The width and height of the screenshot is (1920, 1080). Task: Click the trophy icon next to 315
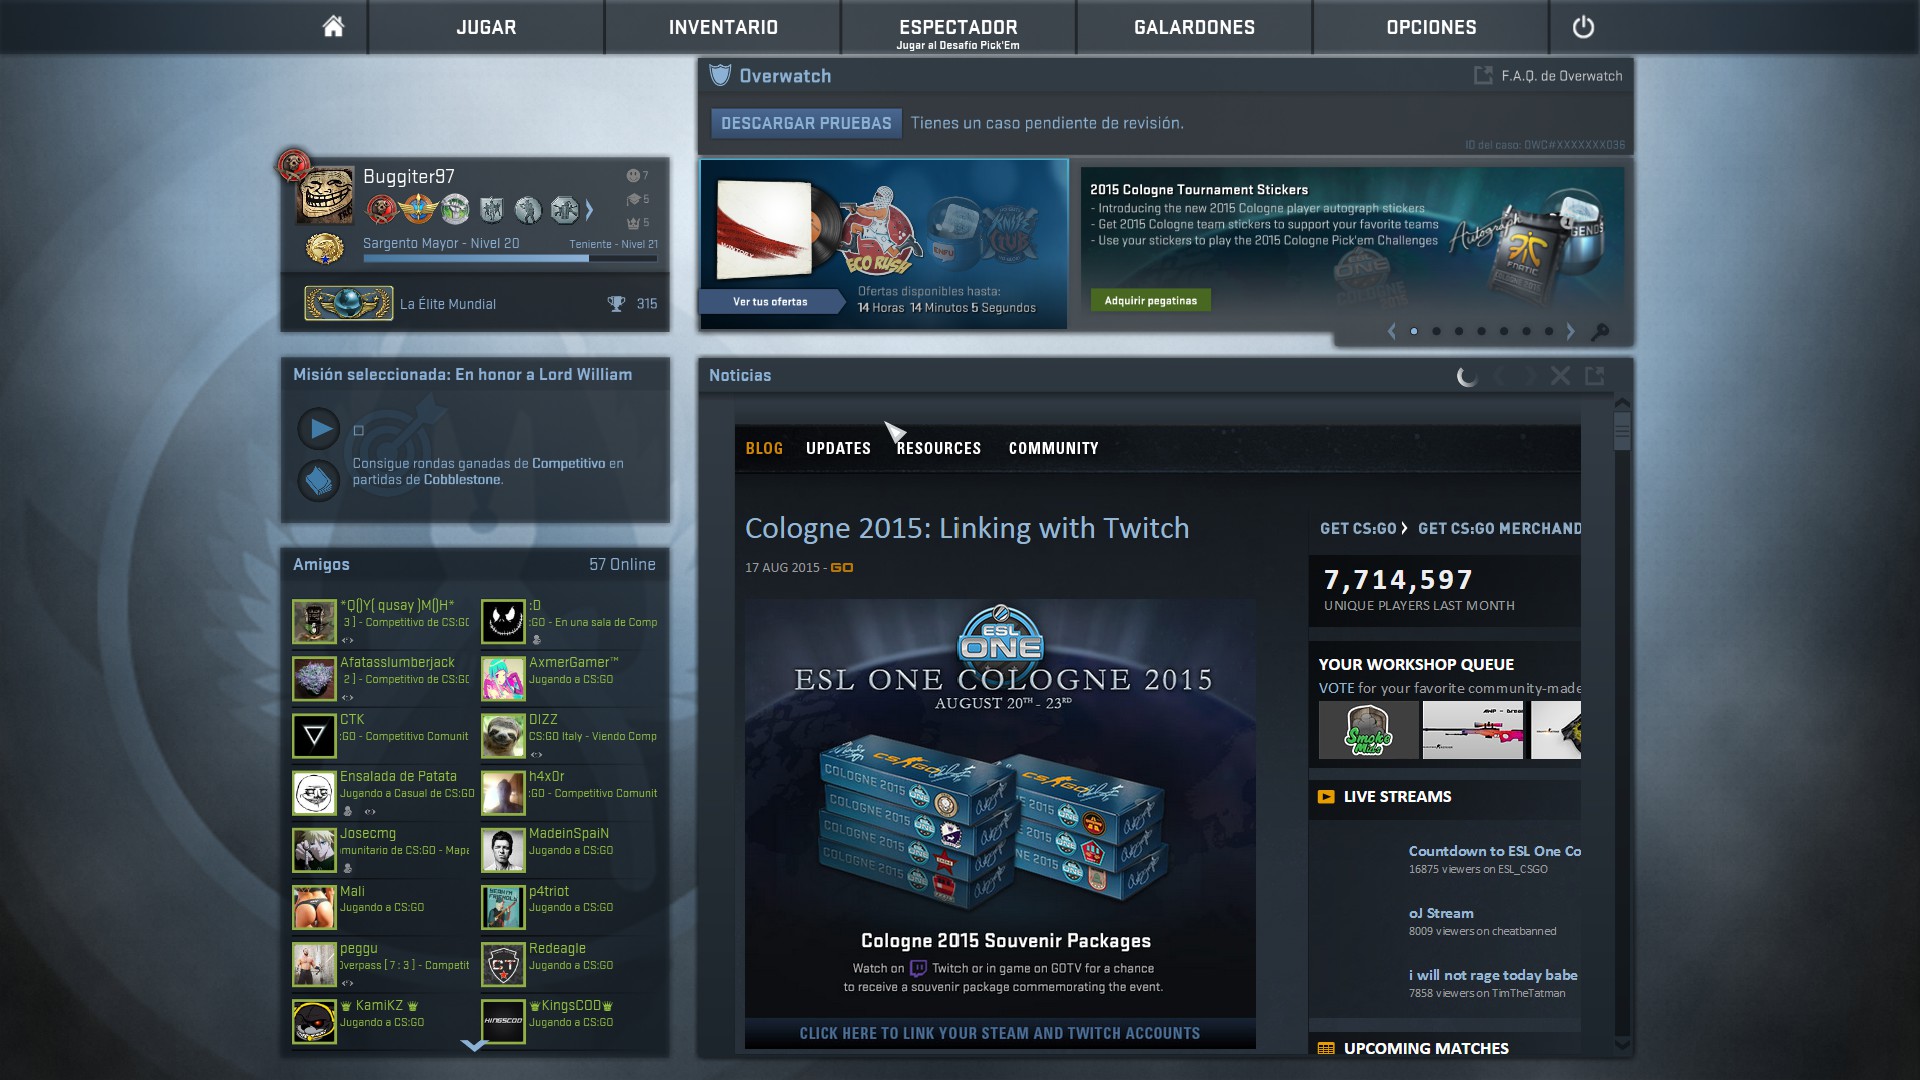(x=616, y=304)
